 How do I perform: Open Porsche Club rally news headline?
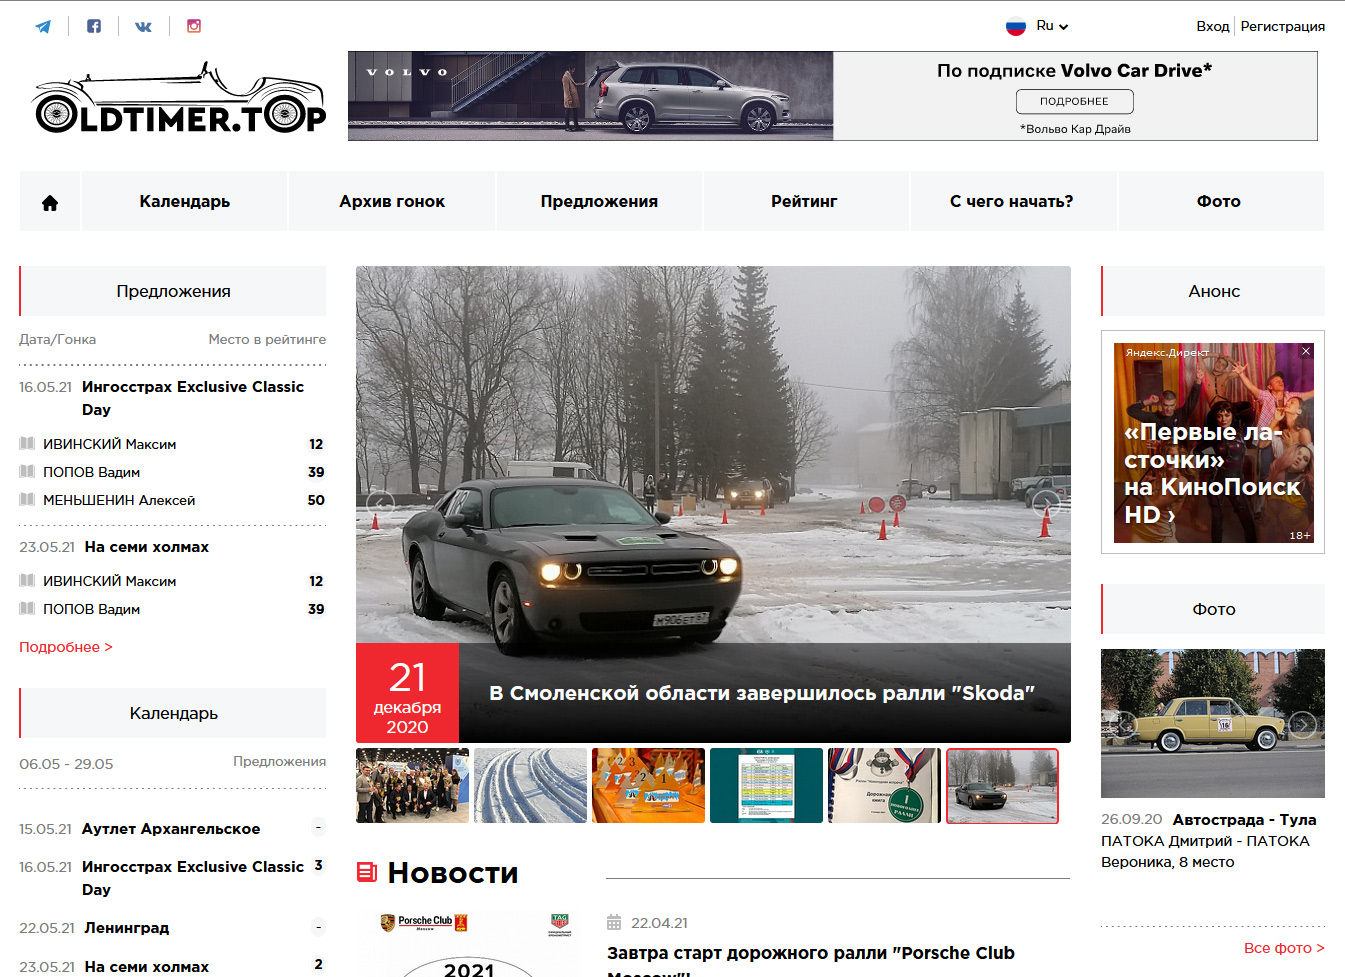[811, 960]
